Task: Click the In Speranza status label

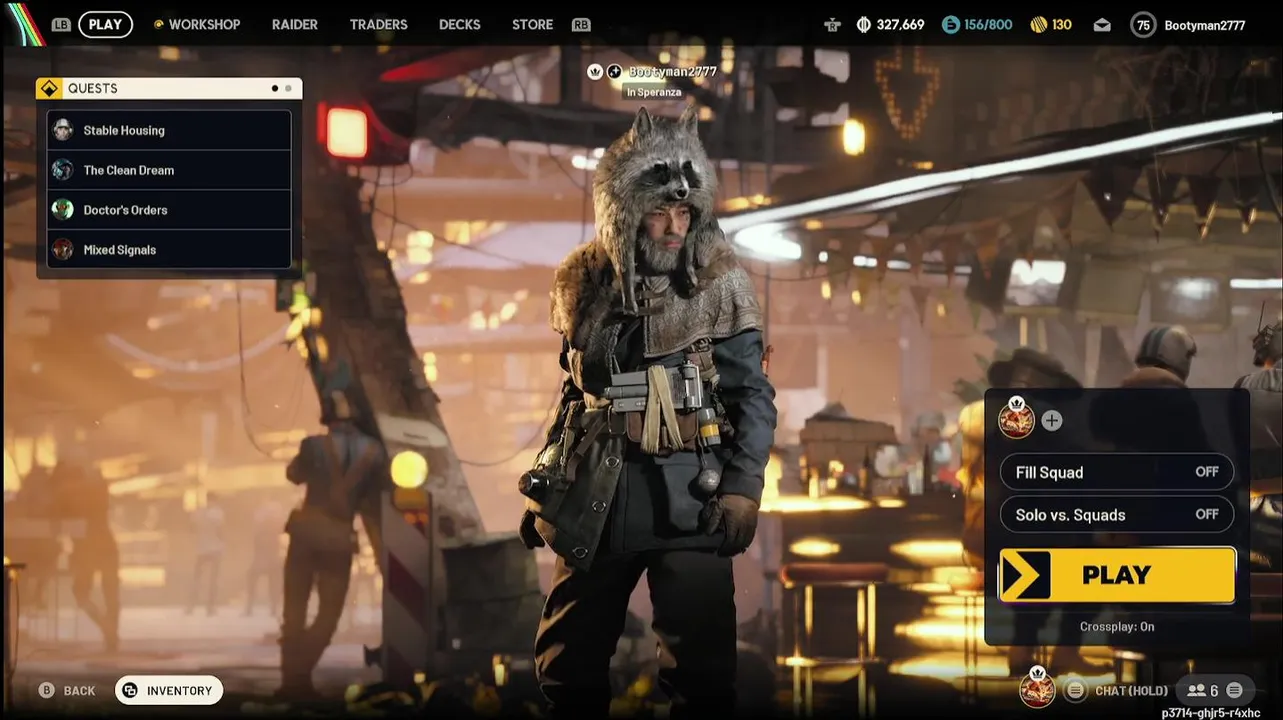Action: click(654, 92)
